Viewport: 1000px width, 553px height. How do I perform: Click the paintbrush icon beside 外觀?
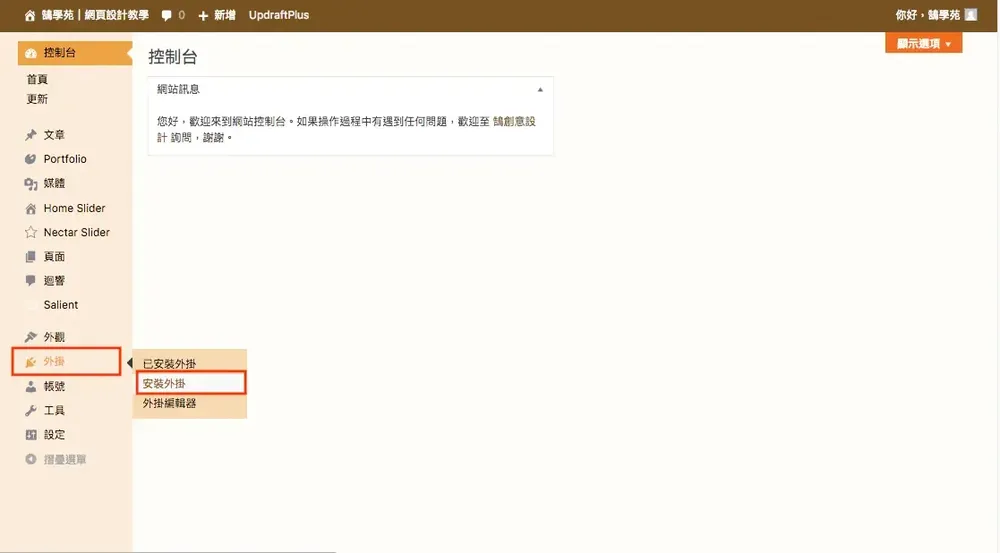click(31, 337)
